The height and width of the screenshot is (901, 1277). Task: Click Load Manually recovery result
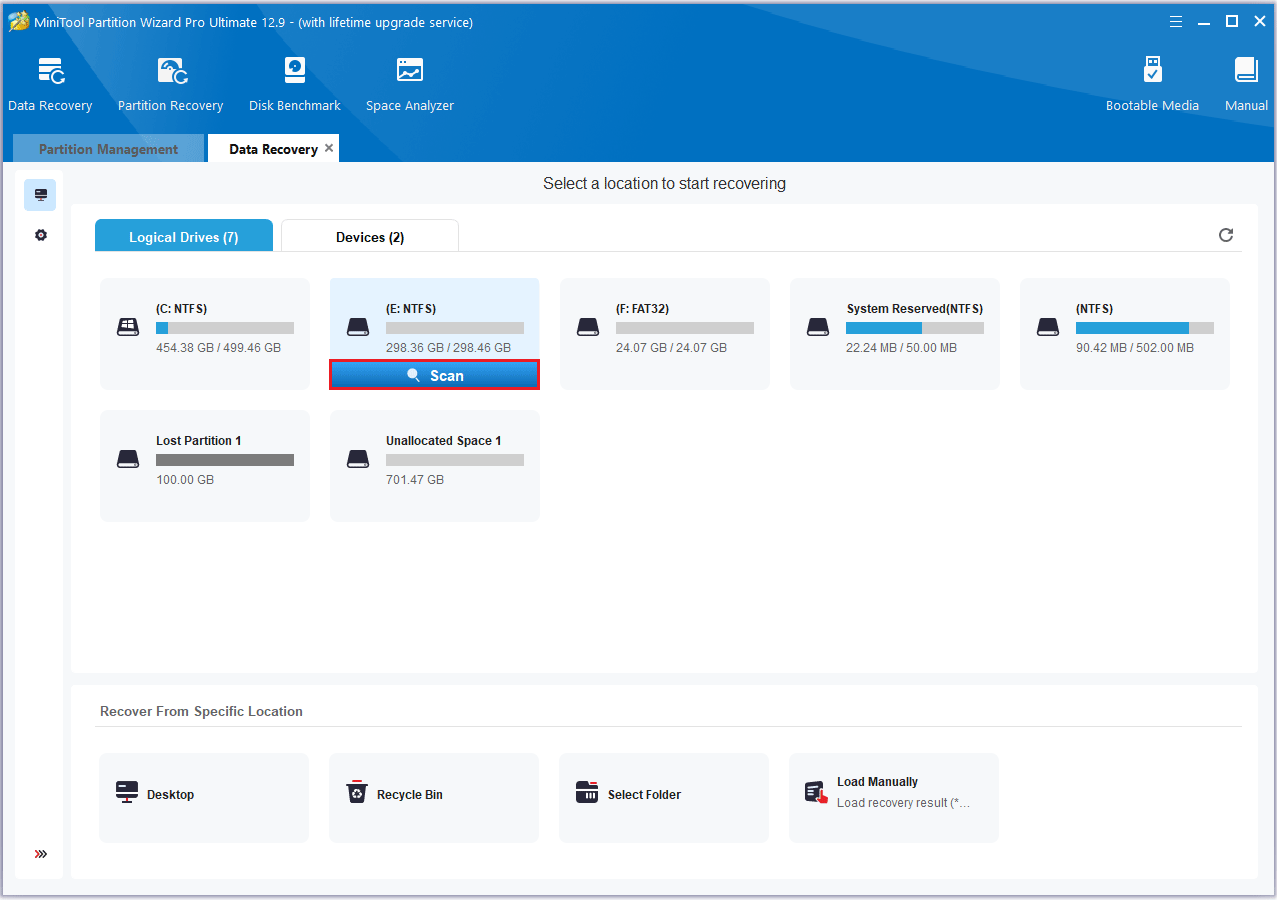pos(894,795)
